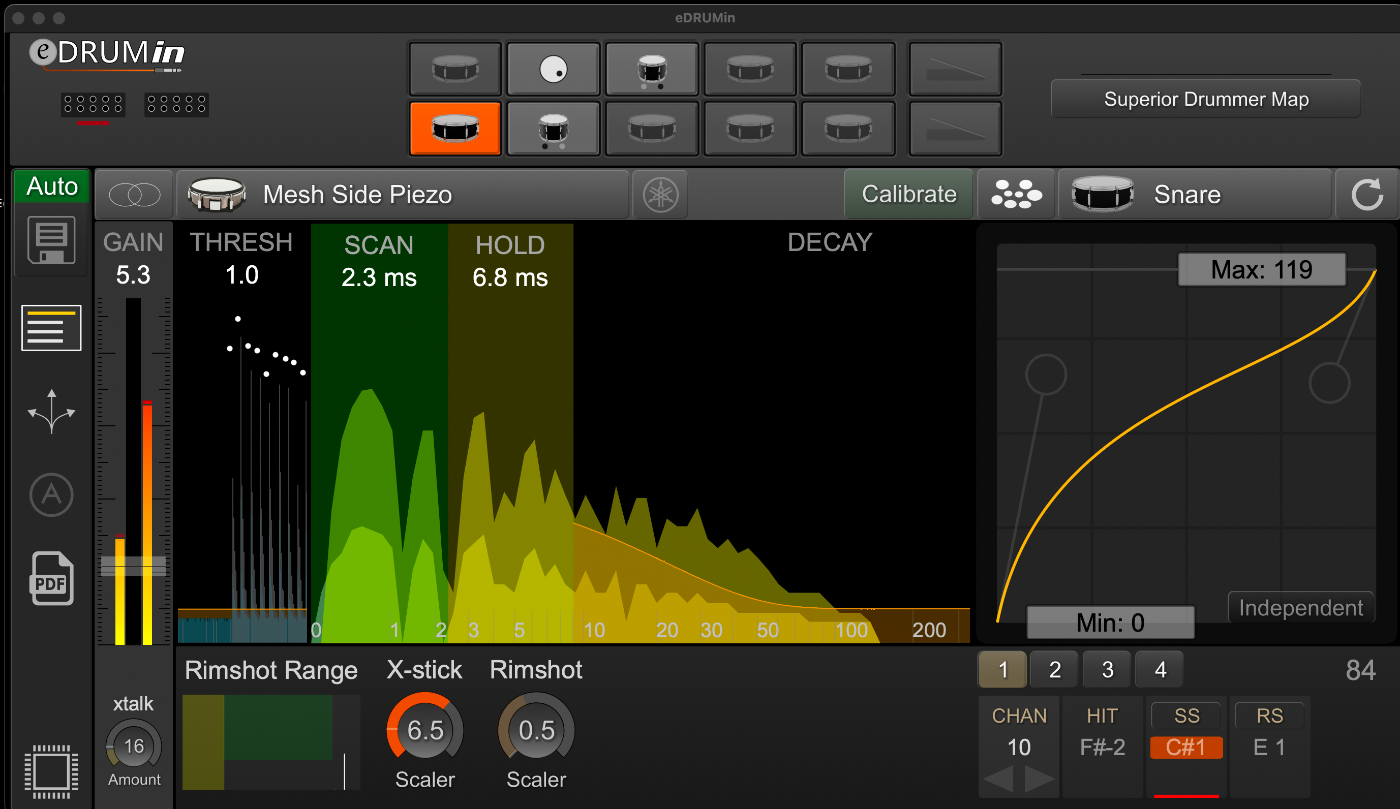Select the second device connector icon

pos(176,104)
